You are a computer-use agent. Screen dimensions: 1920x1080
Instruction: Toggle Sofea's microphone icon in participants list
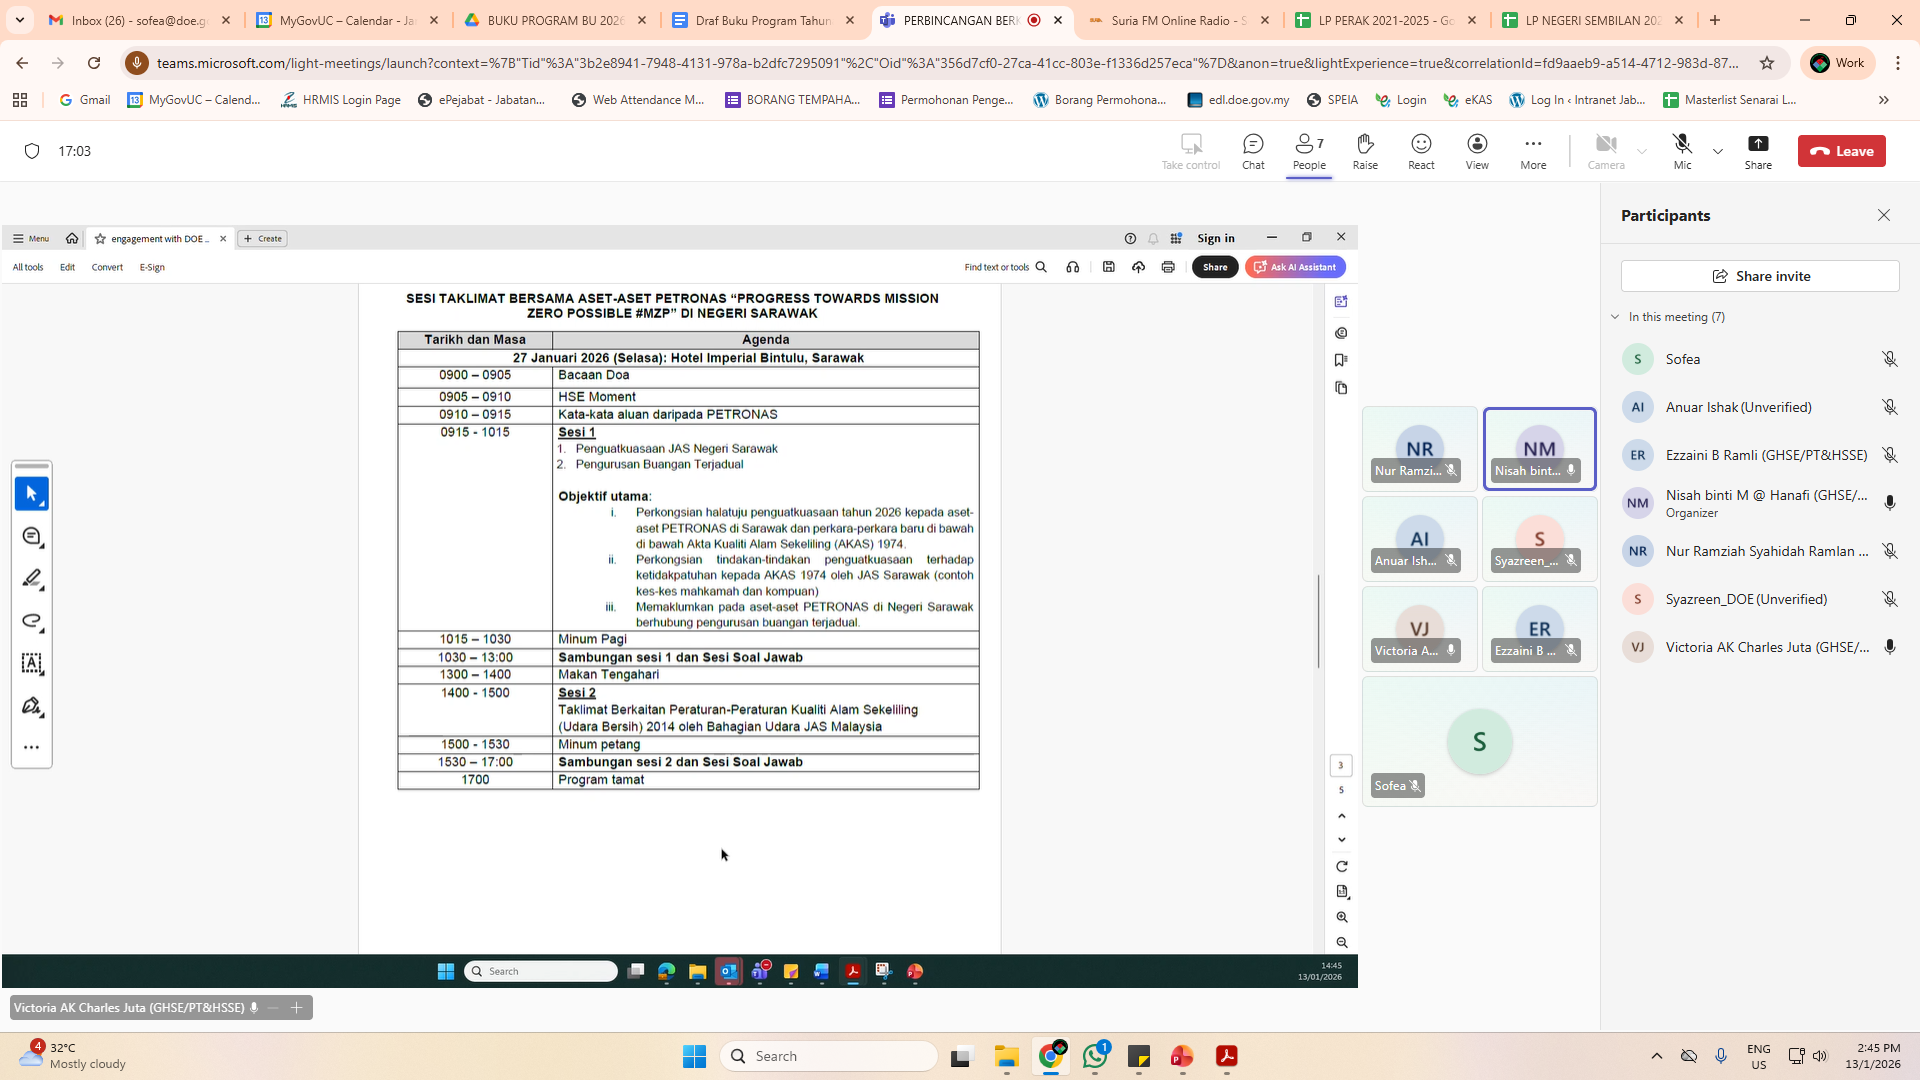tap(1889, 359)
